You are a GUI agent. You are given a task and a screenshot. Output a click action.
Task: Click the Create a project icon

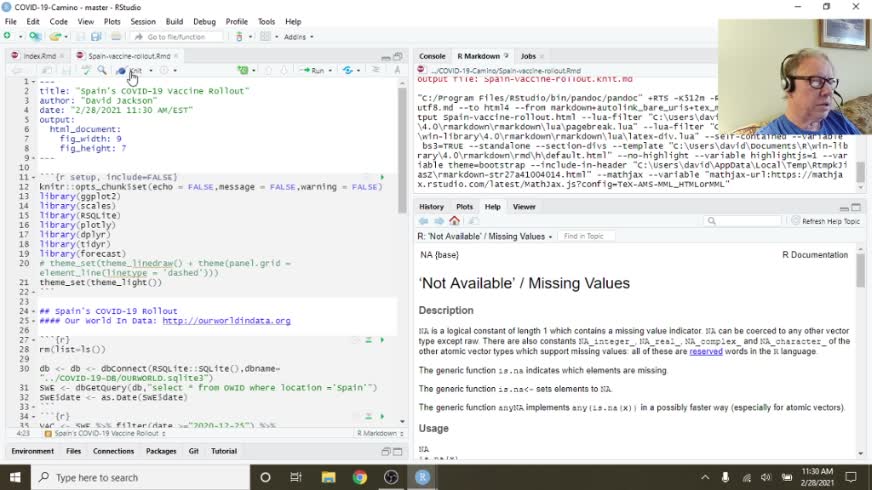[x=35, y=36]
